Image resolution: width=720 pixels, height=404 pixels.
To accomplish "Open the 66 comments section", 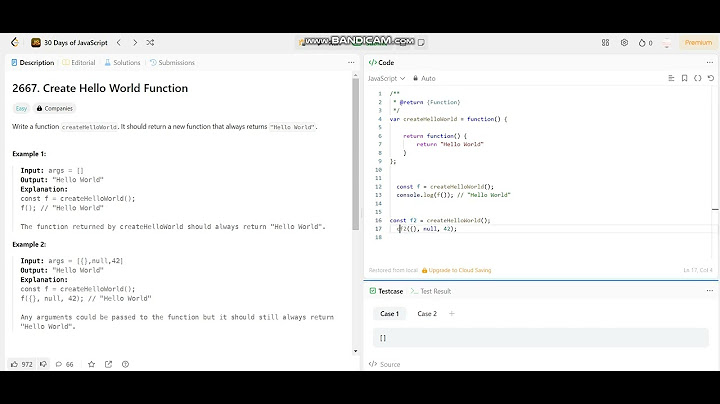I will point(65,364).
